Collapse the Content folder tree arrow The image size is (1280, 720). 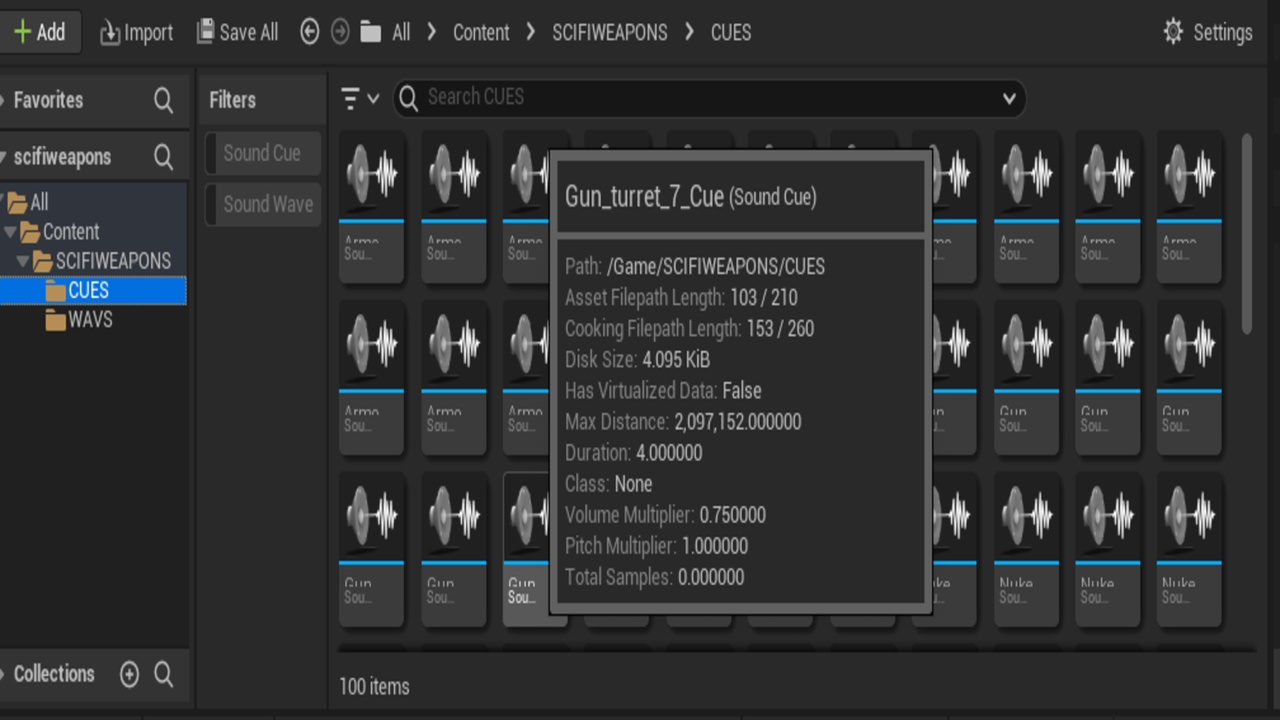click(10, 232)
